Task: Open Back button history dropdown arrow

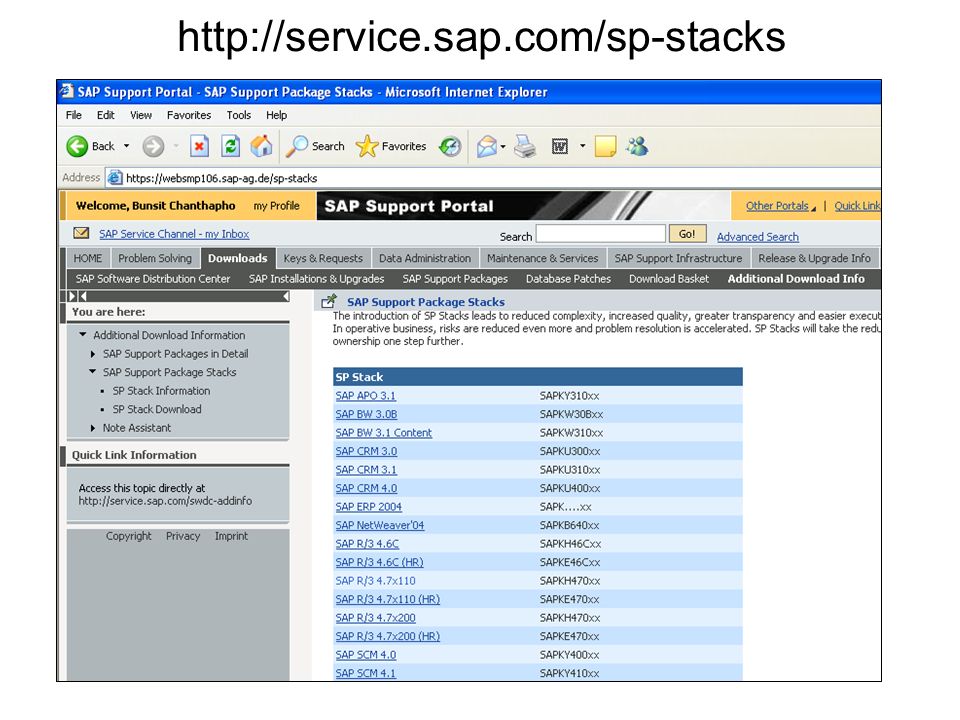Action: (x=127, y=146)
